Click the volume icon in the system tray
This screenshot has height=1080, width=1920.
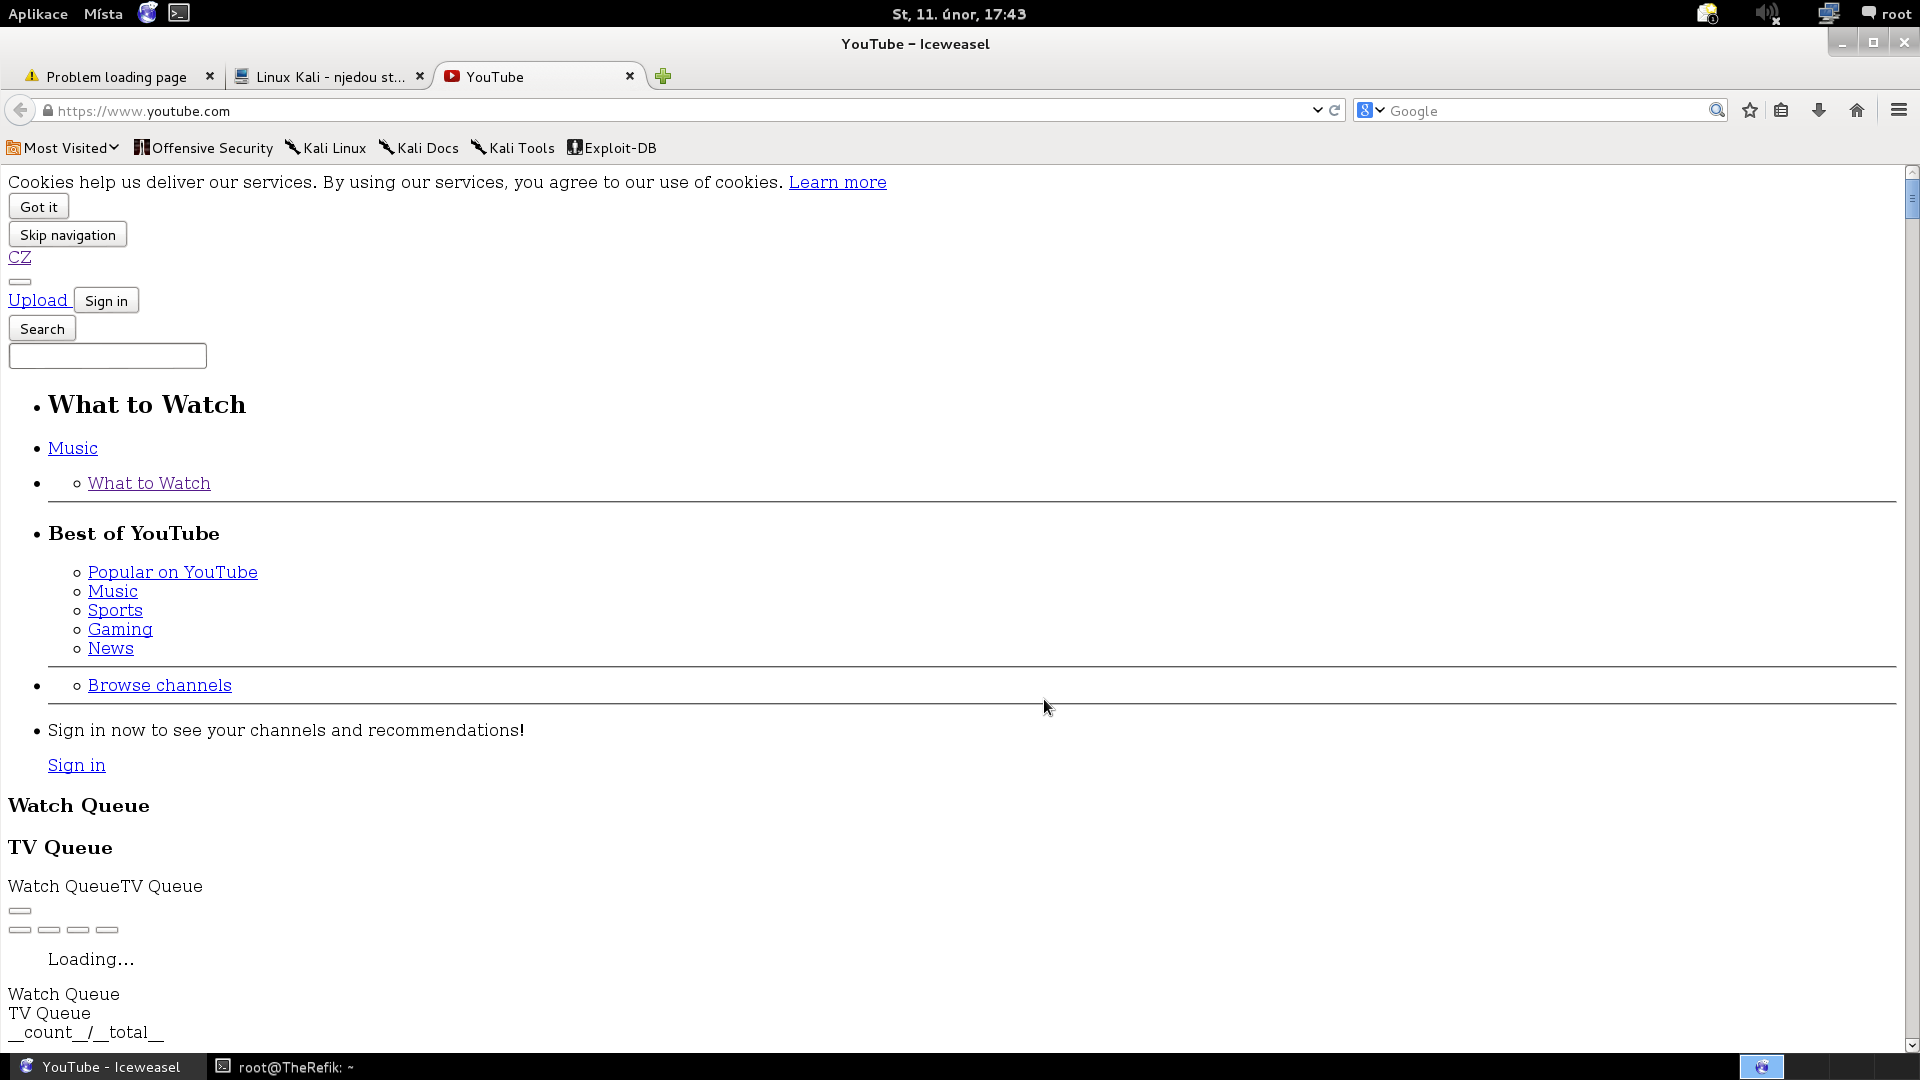pos(1766,14)
